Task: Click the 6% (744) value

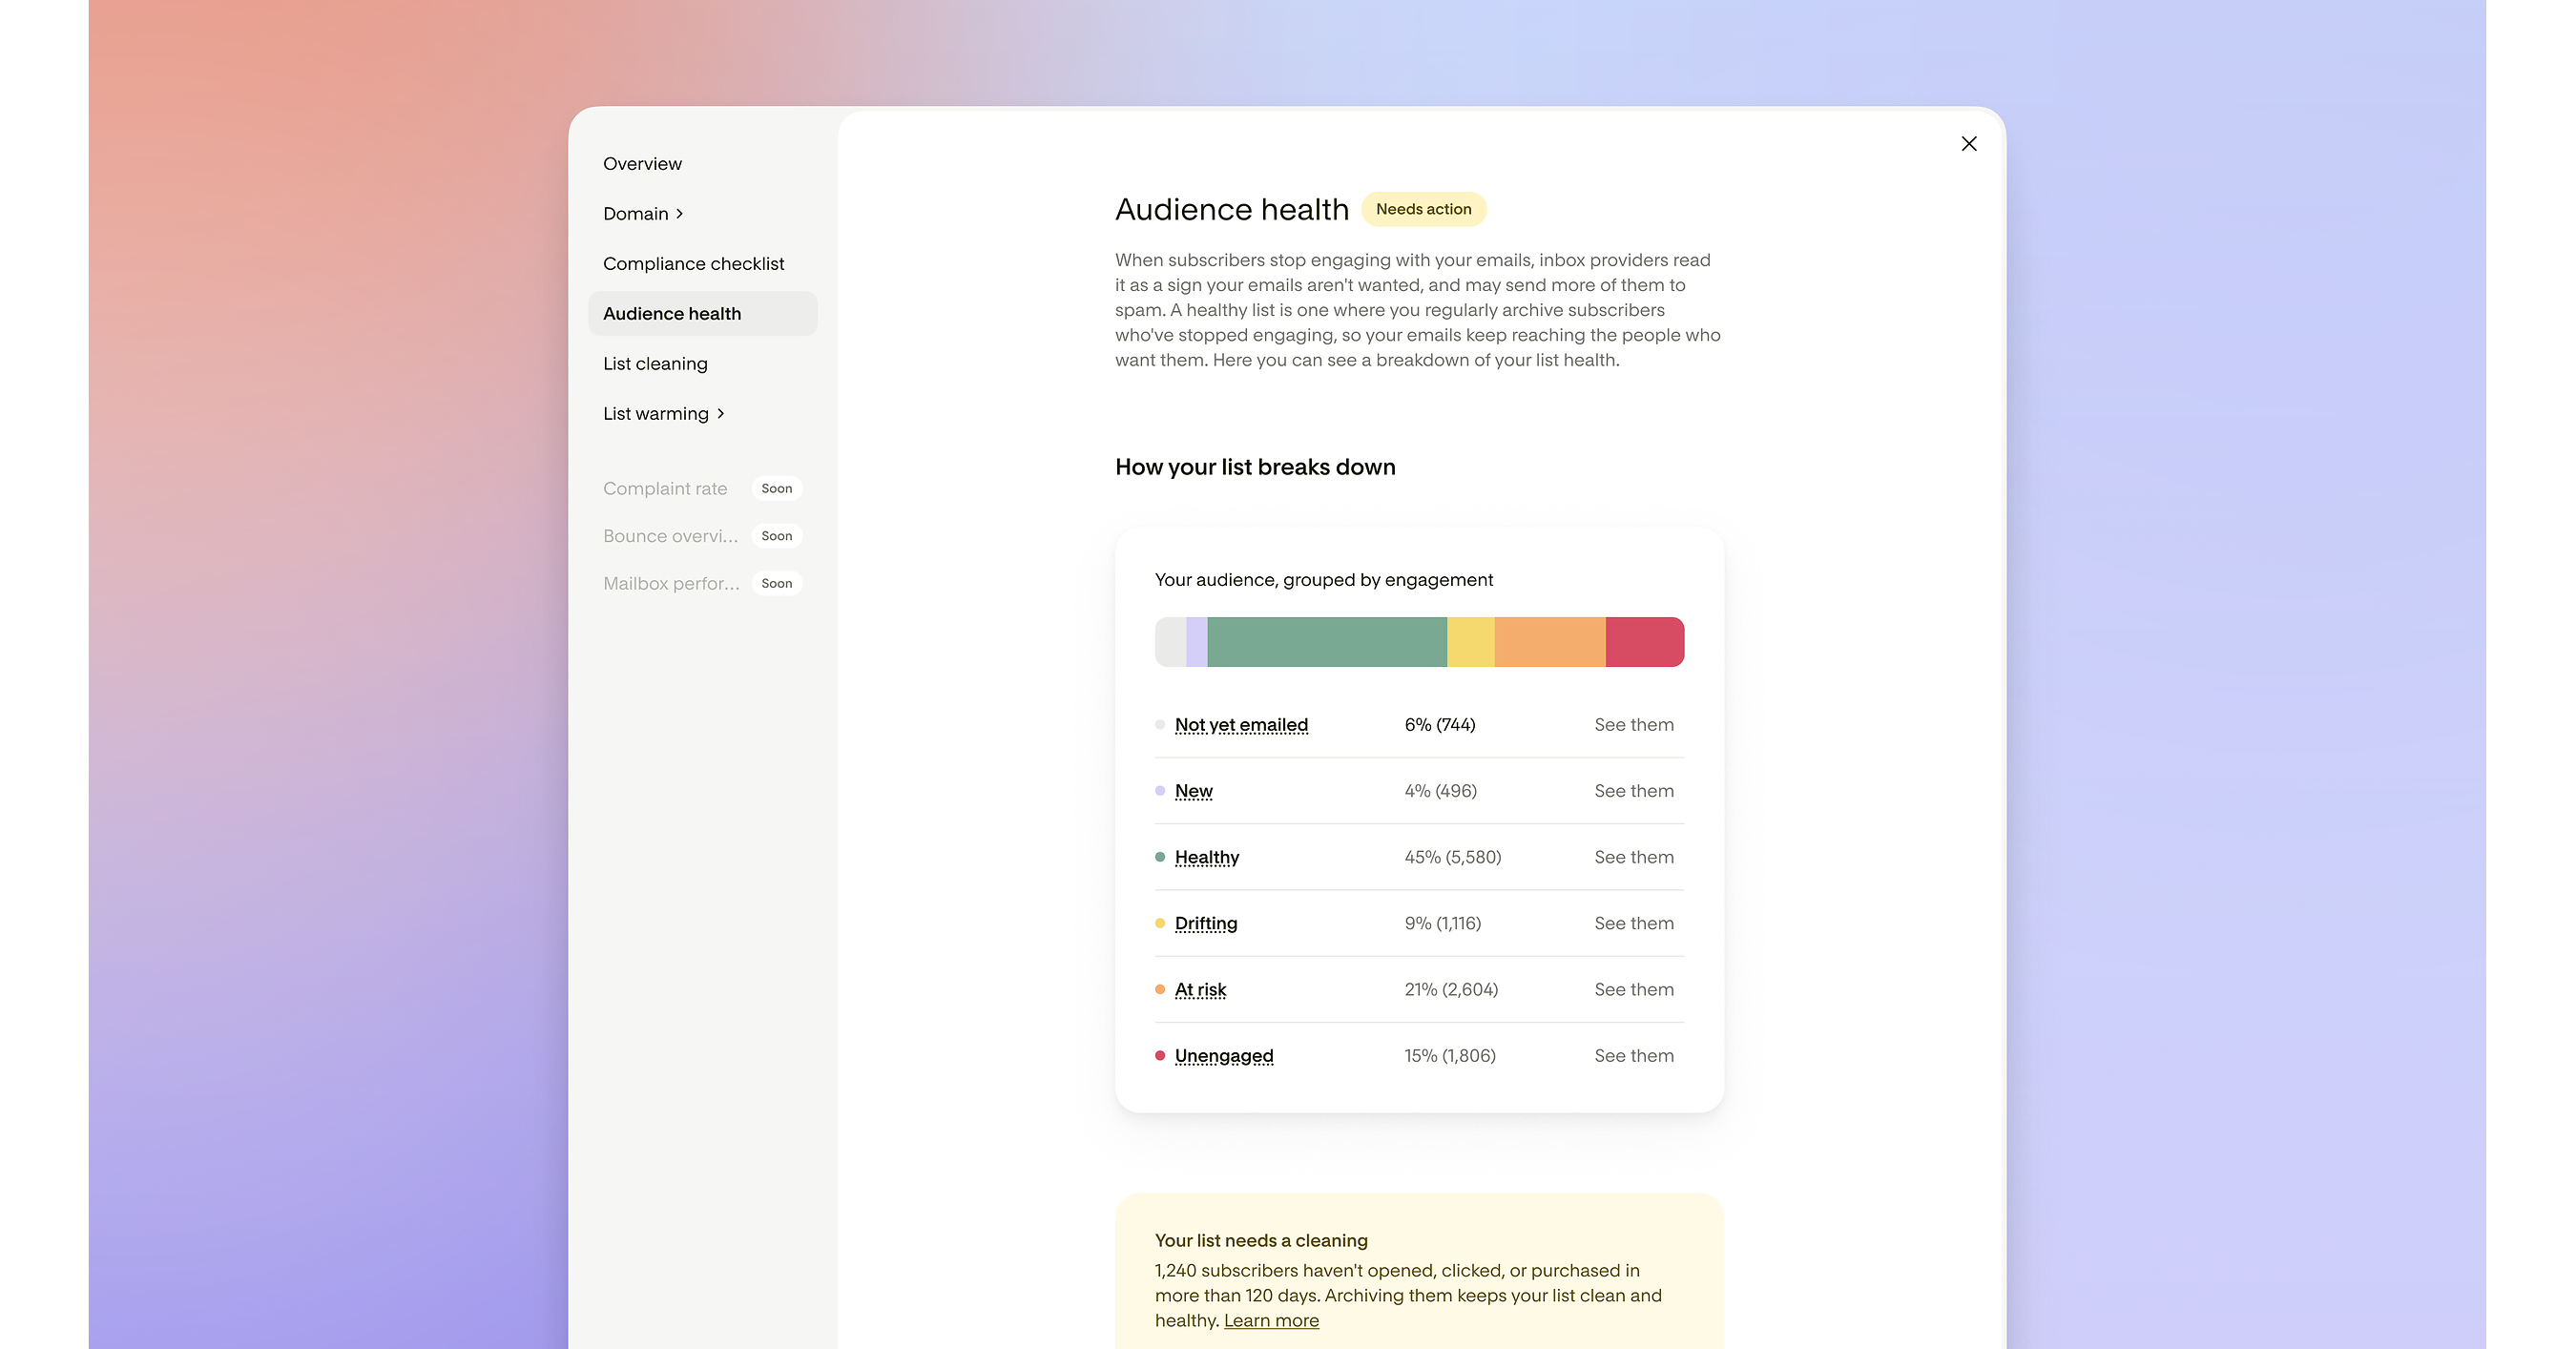Action: (1439, 725)
